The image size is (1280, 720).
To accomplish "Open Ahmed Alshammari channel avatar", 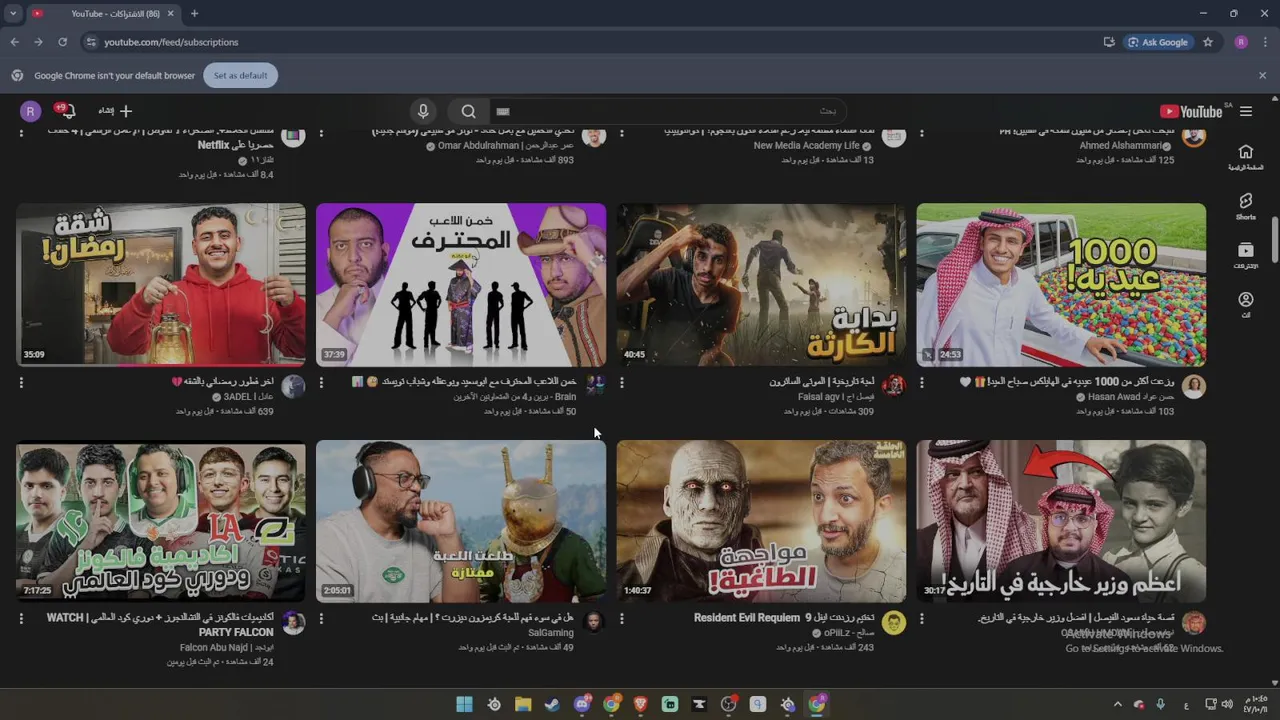I will [x=1194, y=137].
